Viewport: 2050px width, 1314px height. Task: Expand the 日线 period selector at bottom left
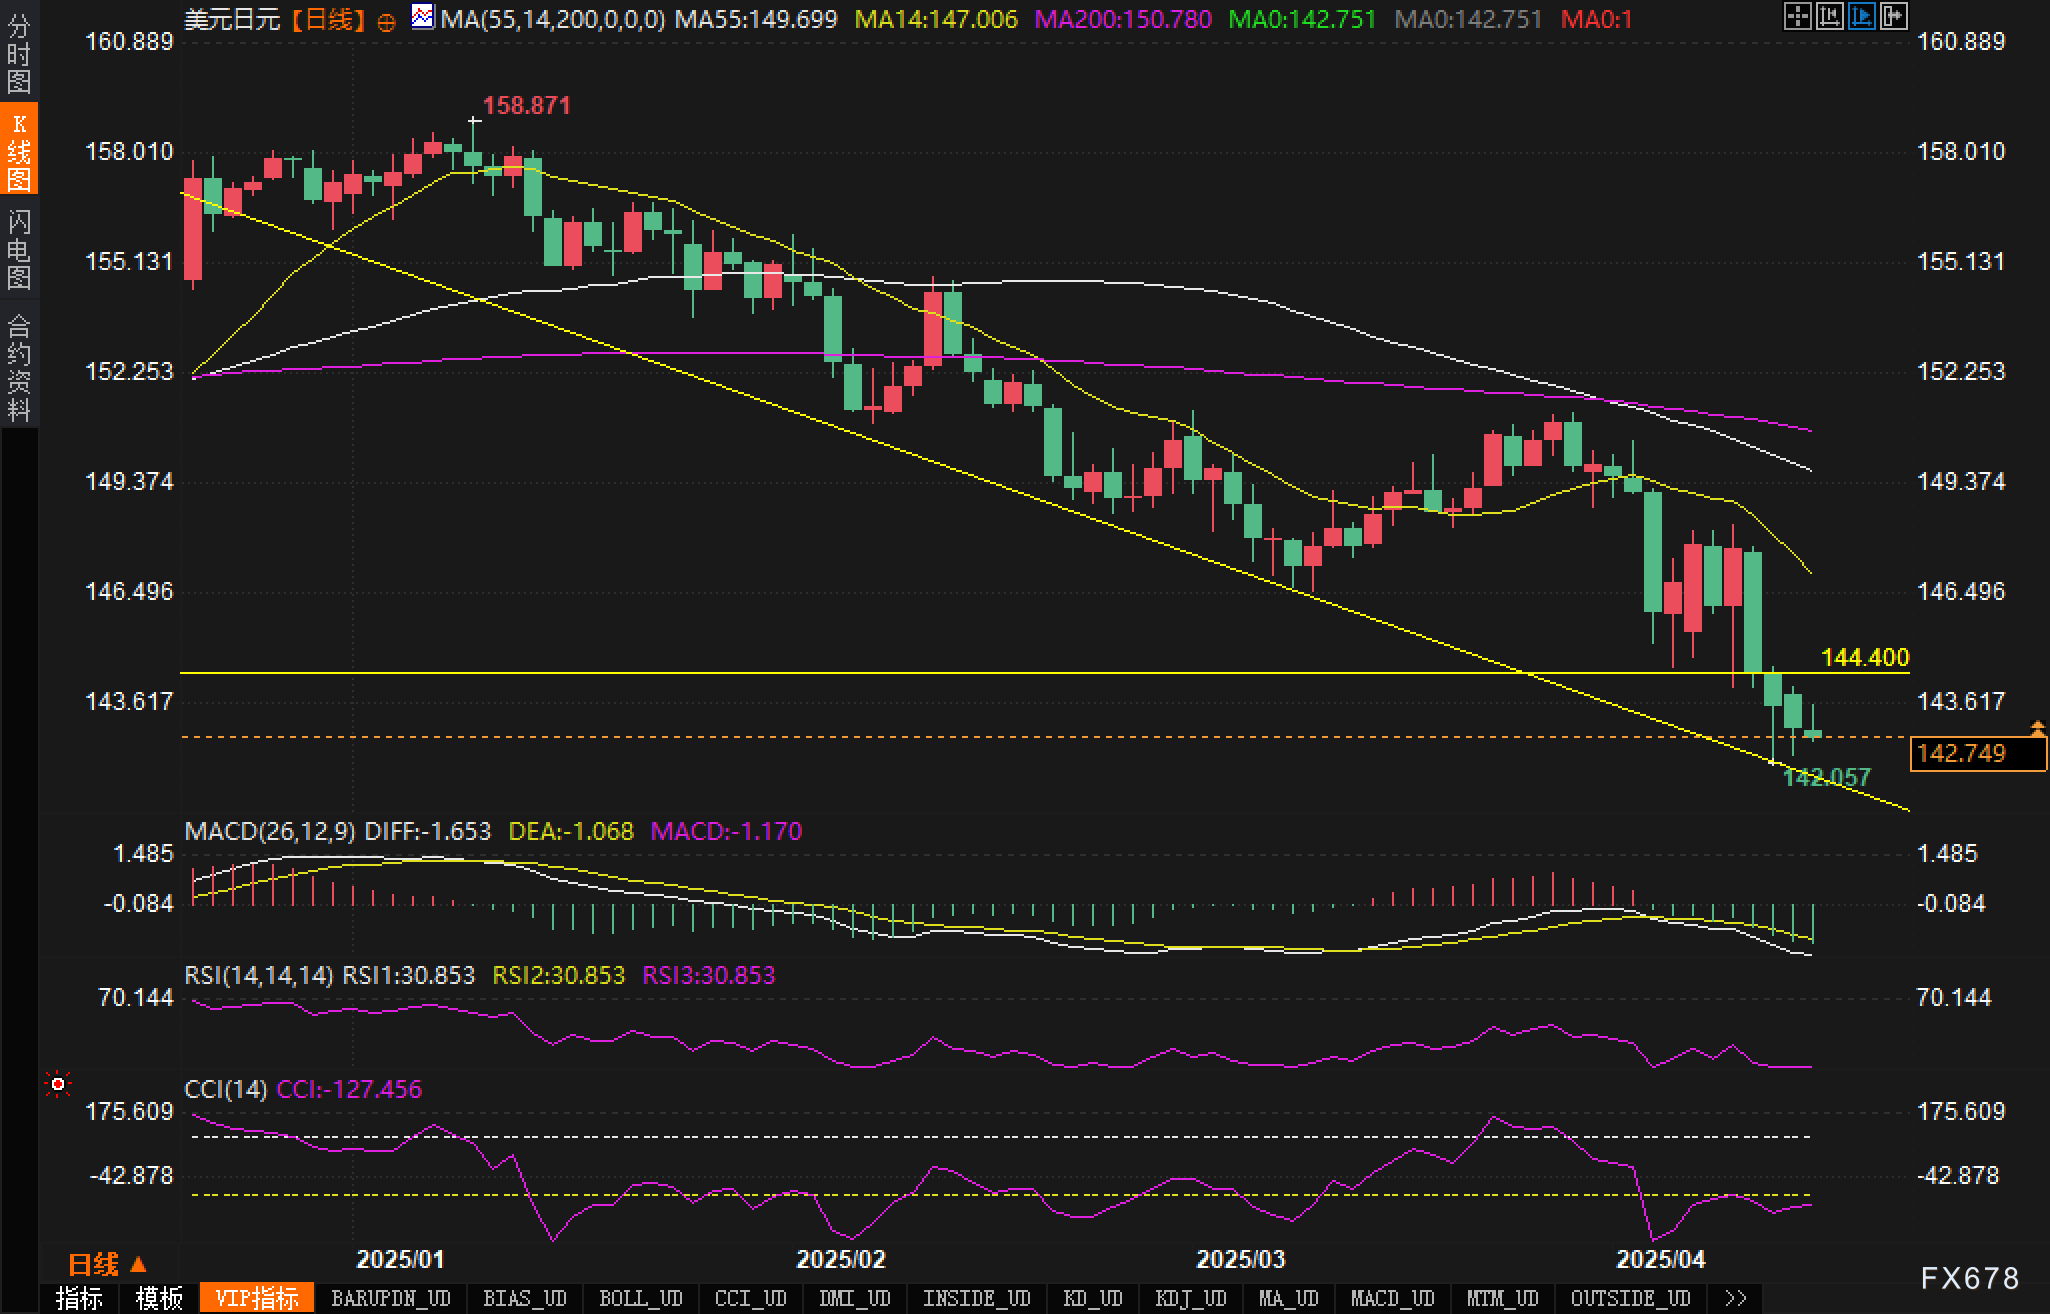108,1264
